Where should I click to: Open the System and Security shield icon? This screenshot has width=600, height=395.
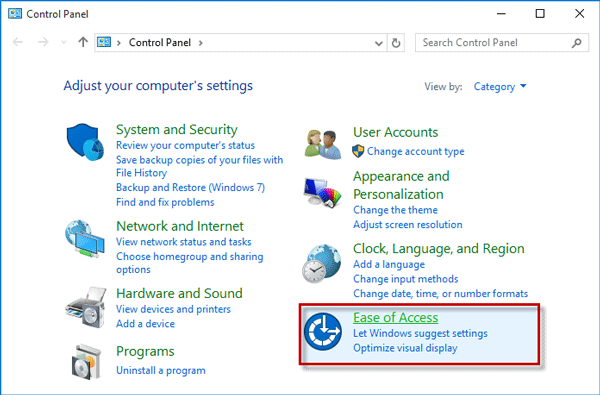[x=85, y=142]
